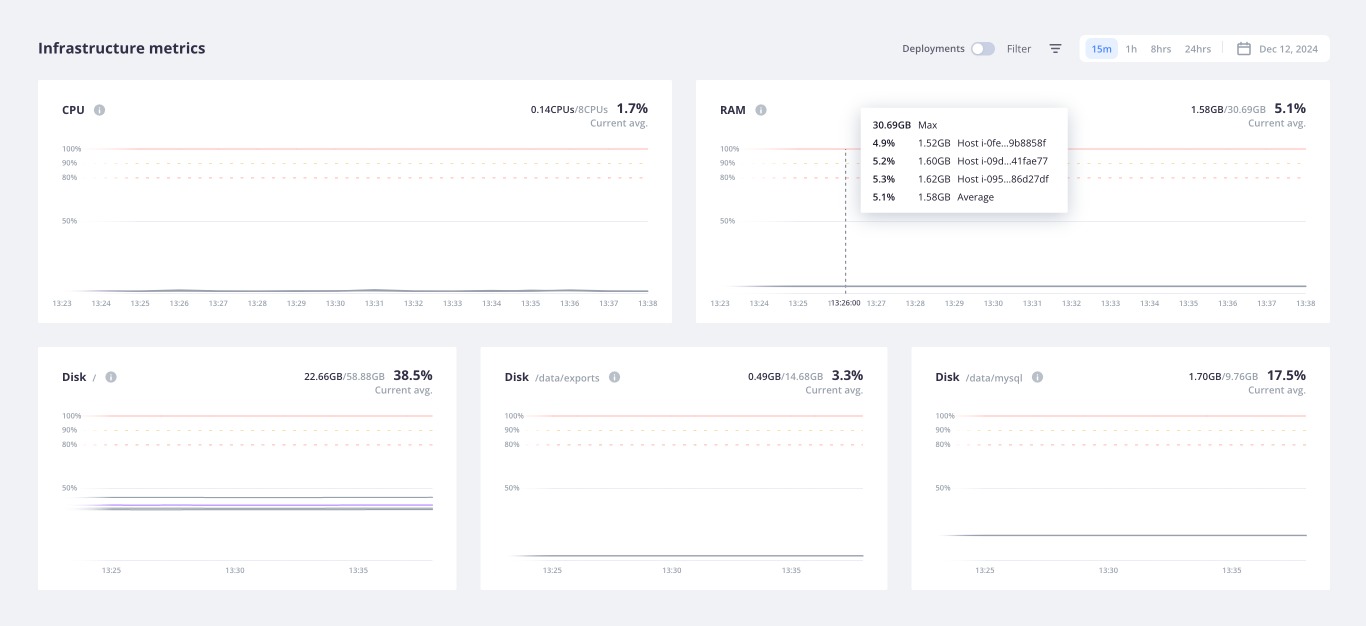The height and width of the screenshot is (626, 1366).
Task: Open info icon for Disk / panel
Action: tap(111, 377)
